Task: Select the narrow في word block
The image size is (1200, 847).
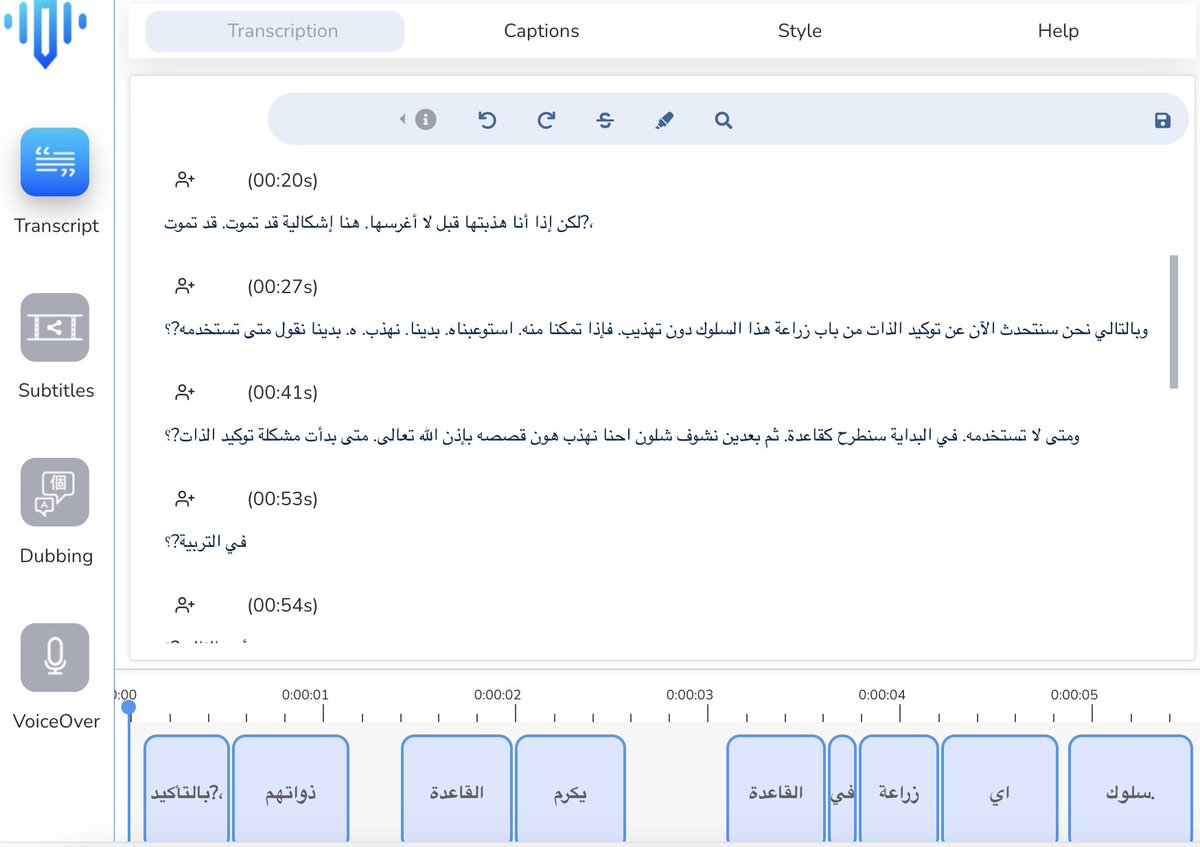Action: pyautogui.click(x=843, y=790)
